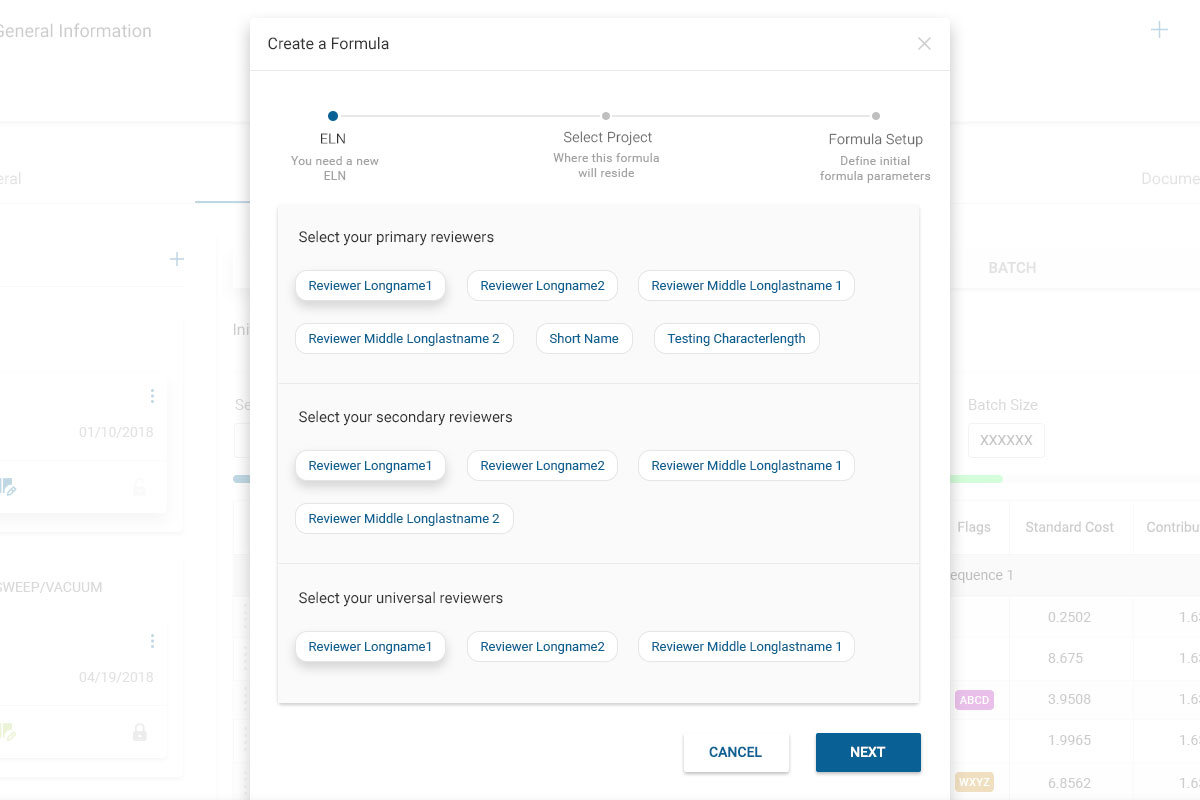Click the NEXT button
The height and width of the screenshot is (800, 1200).
(868, 752)
